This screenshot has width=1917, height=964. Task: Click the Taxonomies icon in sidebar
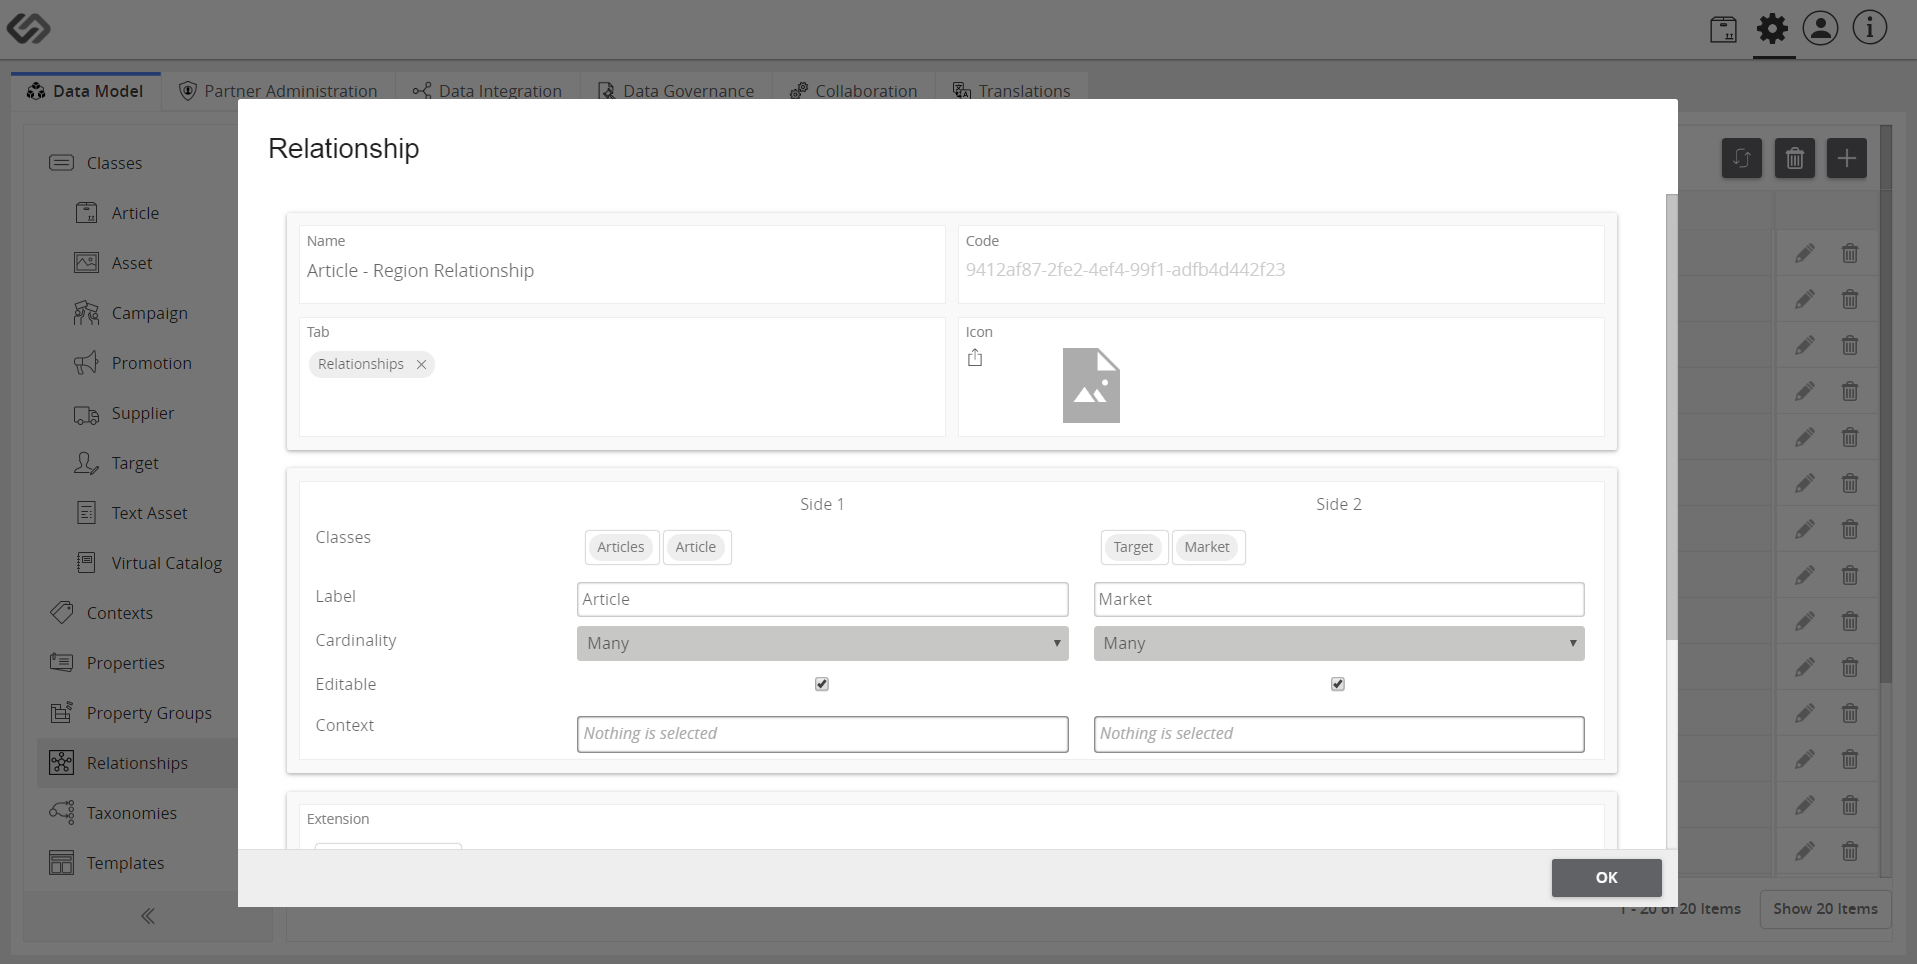[62, 812]
